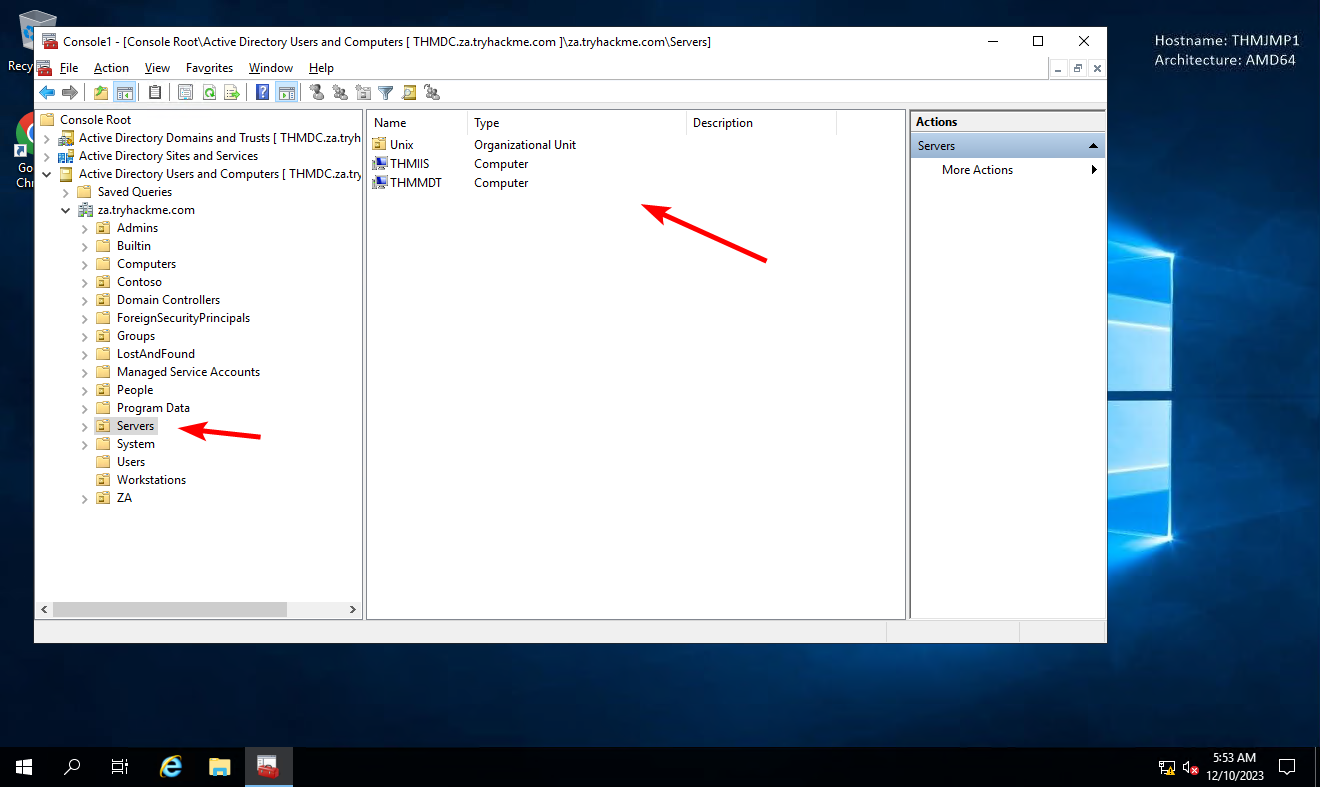
Task: Collapse za.tryhackme.com domain node
Action: (x=65, y=210)
